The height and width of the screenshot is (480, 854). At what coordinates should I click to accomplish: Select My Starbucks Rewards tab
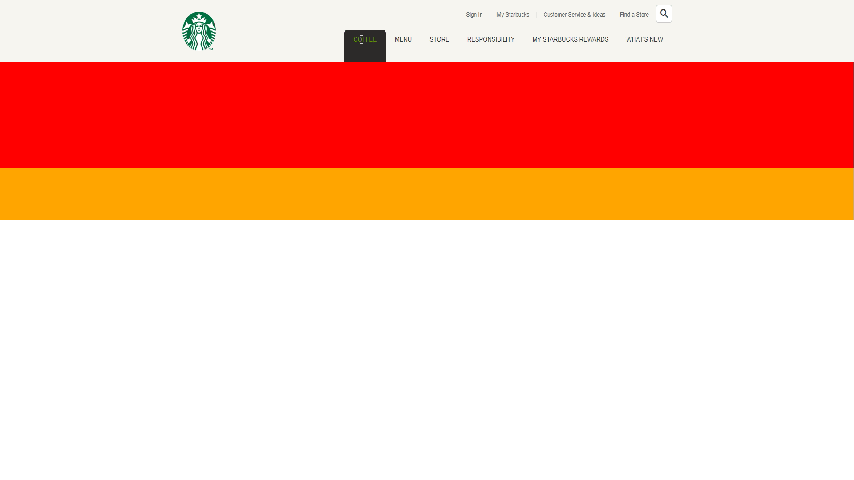(570, 40)
